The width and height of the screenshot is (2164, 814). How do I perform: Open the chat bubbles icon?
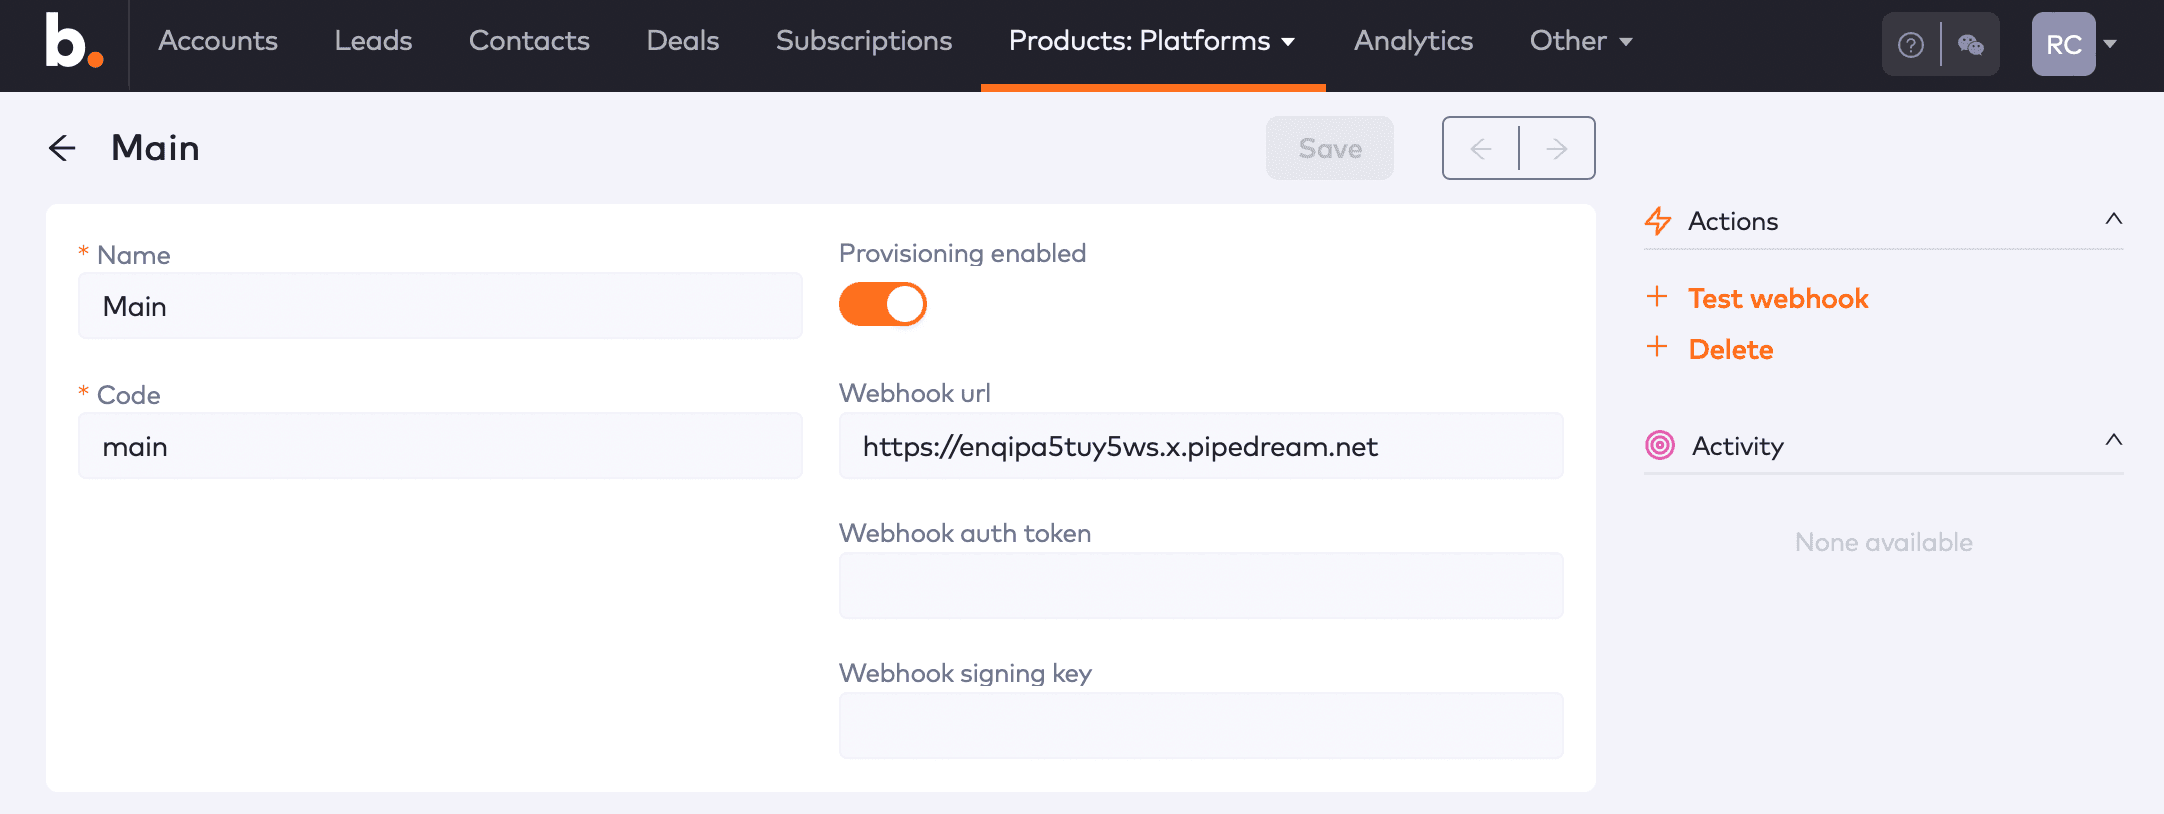point(1970,45)
